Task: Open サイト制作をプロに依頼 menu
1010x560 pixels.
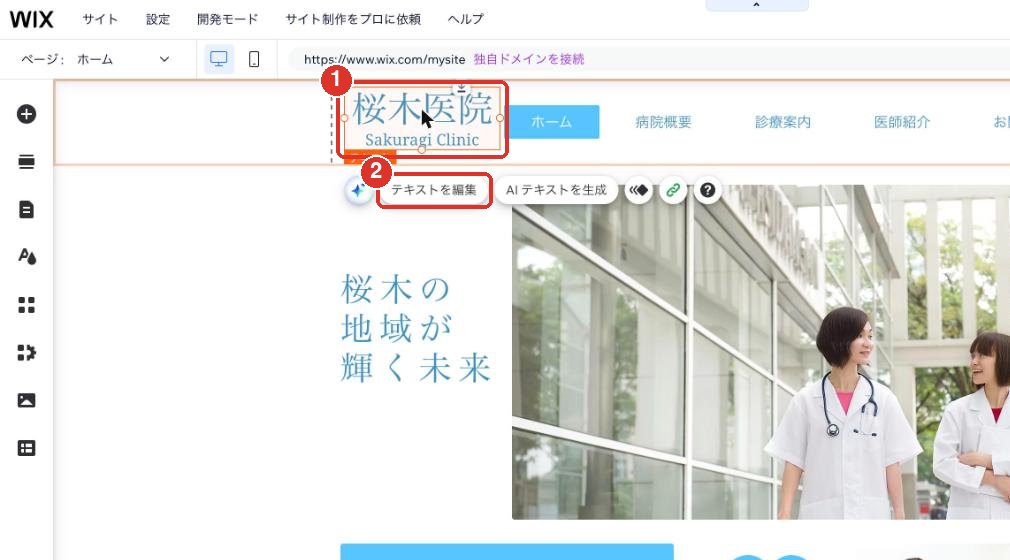Action: pos(353,19)
